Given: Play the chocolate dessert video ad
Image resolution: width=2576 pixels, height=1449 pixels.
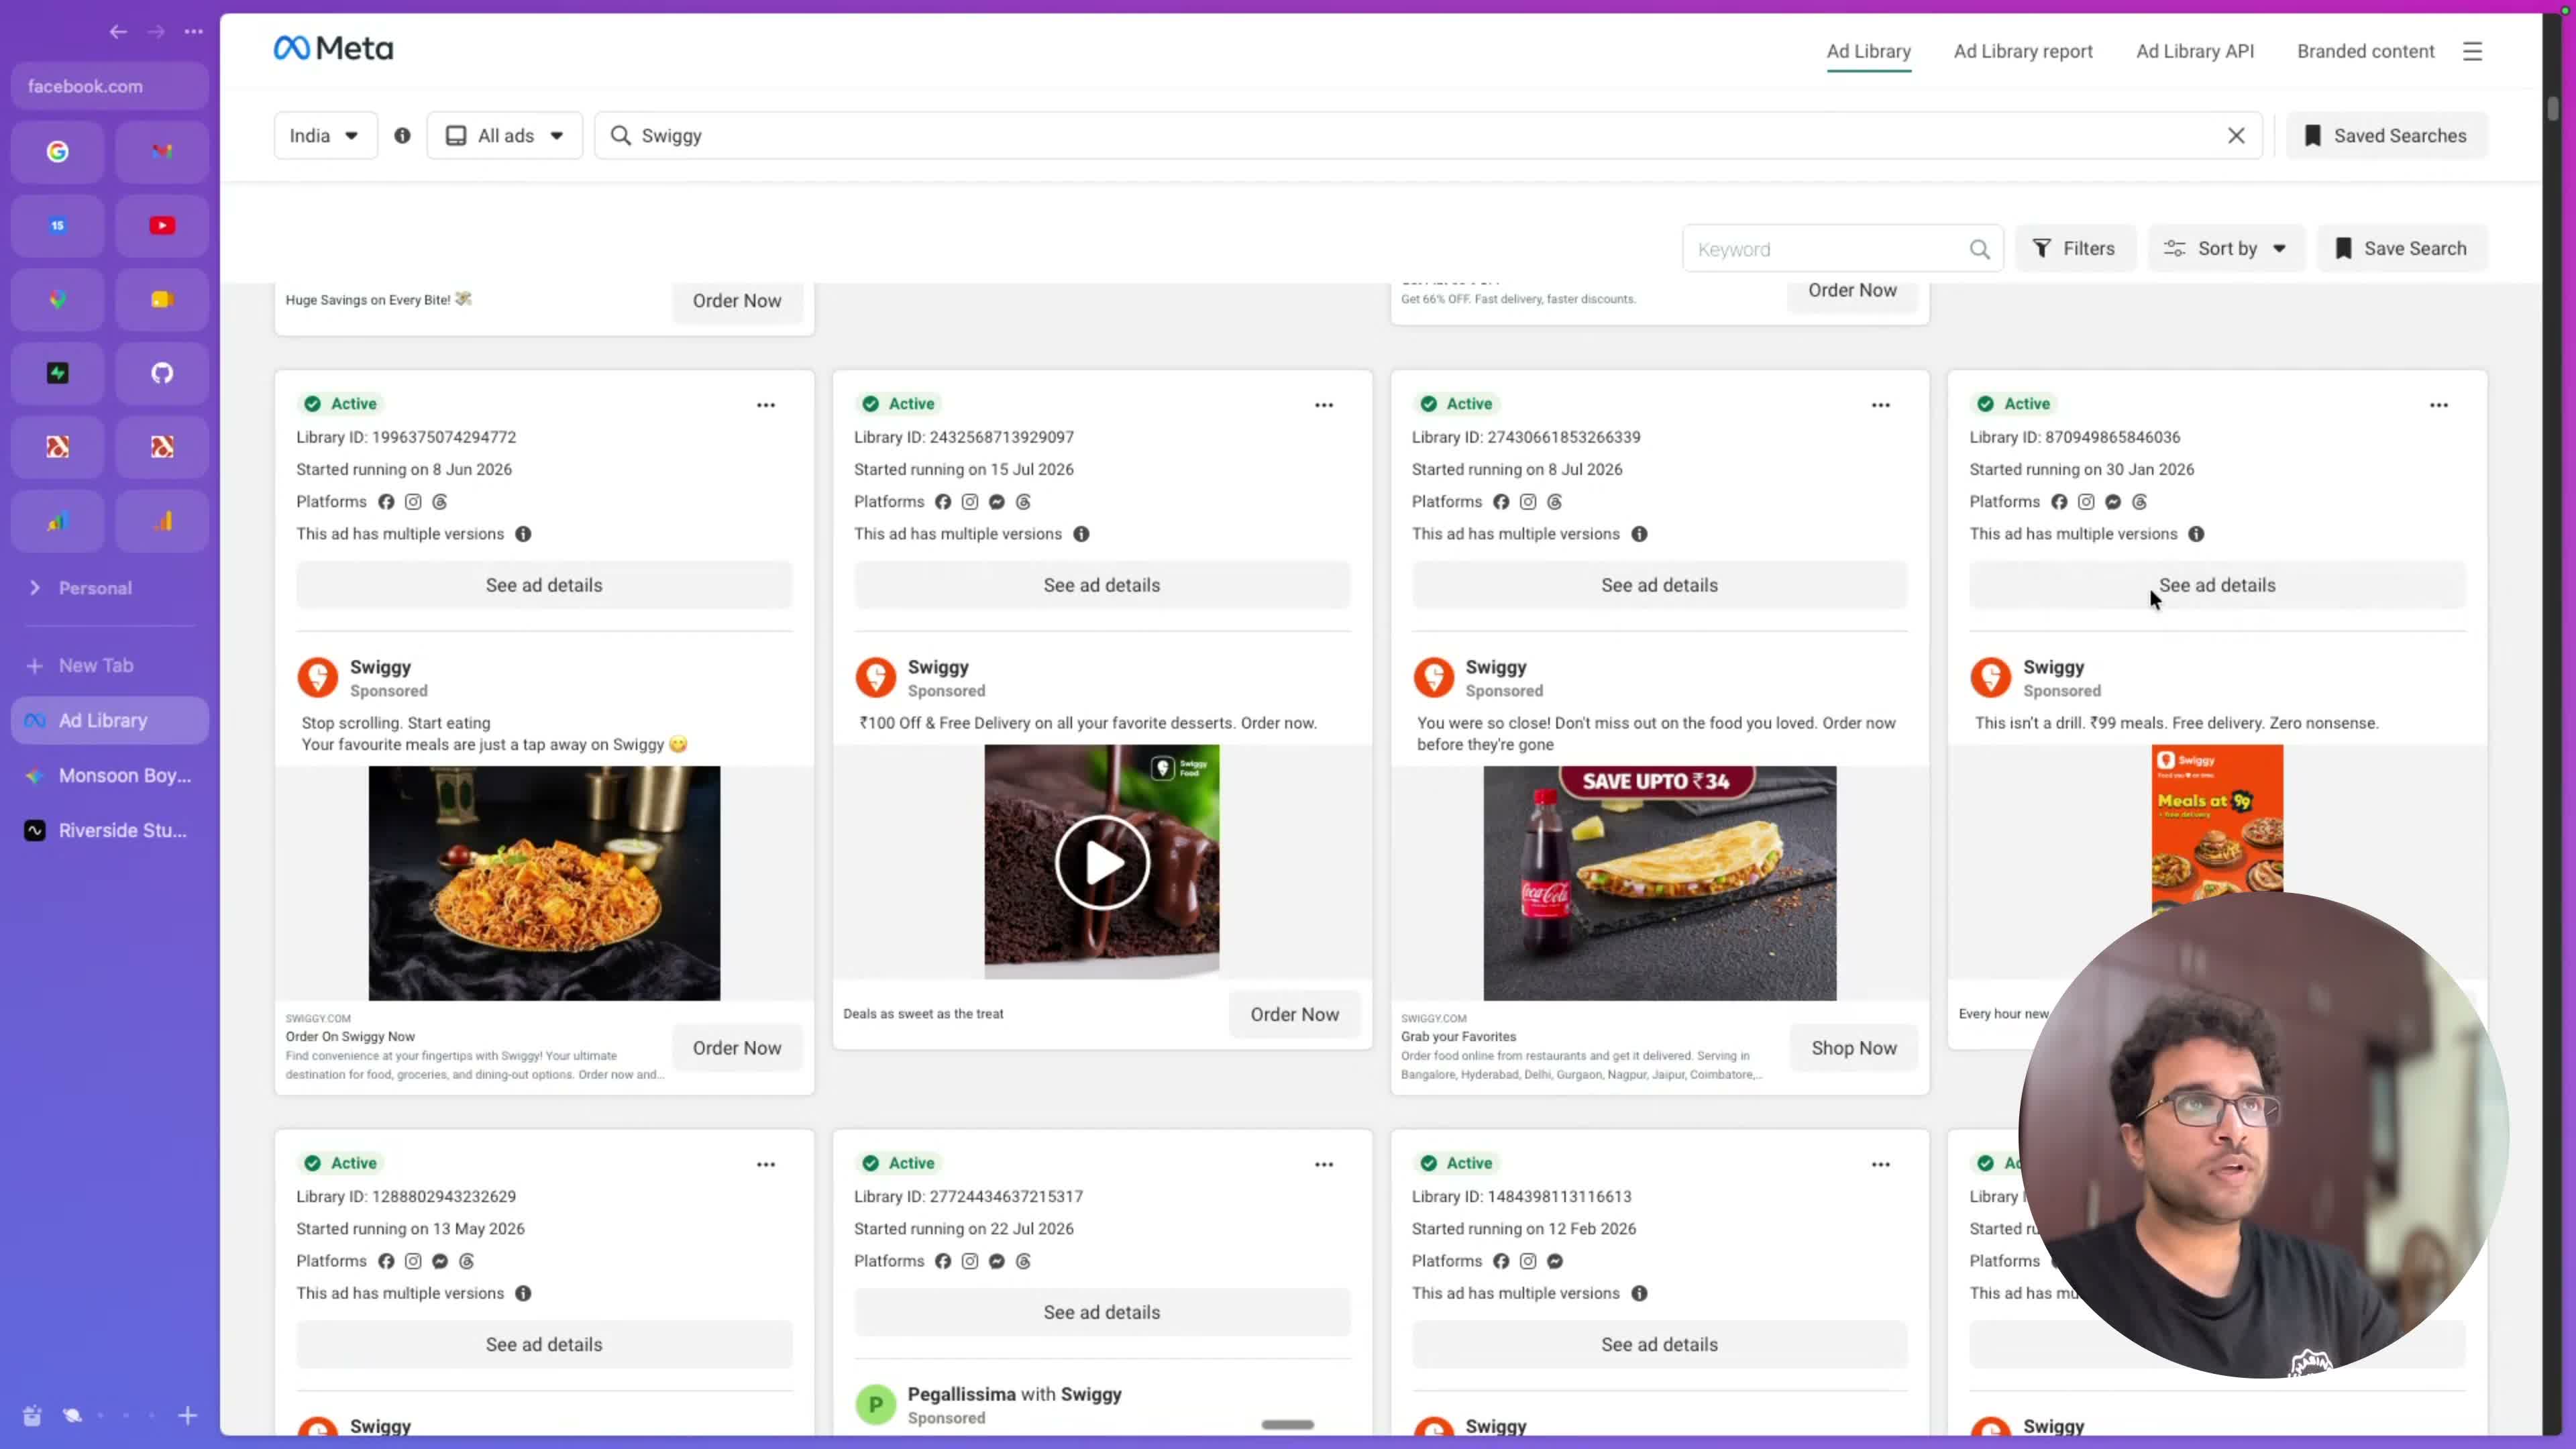Looking at the screenshot, I should pyautogui.click(x=1102, y=862).
